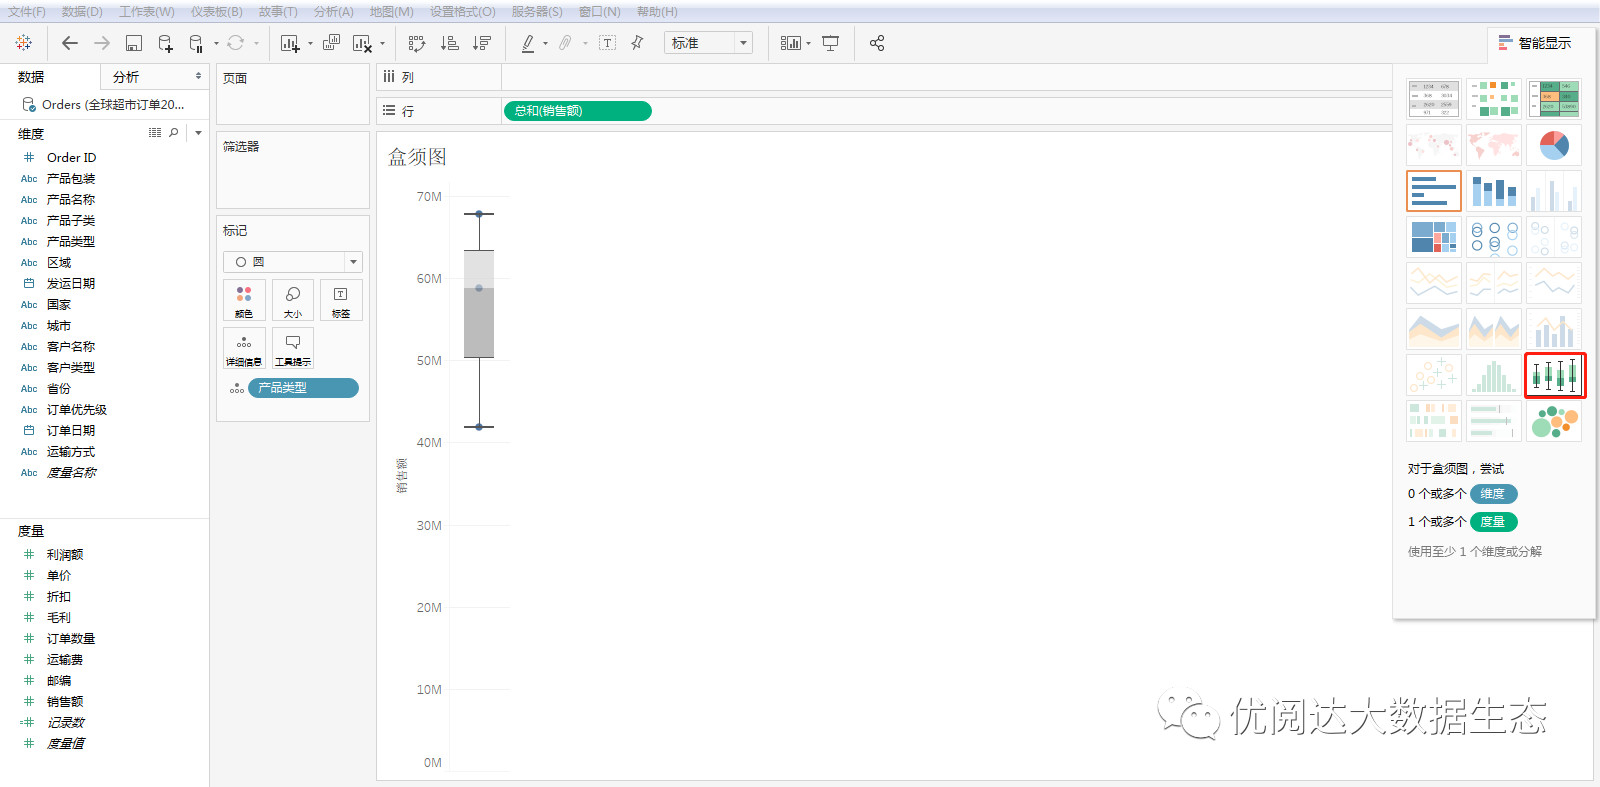Click the 工具提示 tooltip button

coord(293,348)
